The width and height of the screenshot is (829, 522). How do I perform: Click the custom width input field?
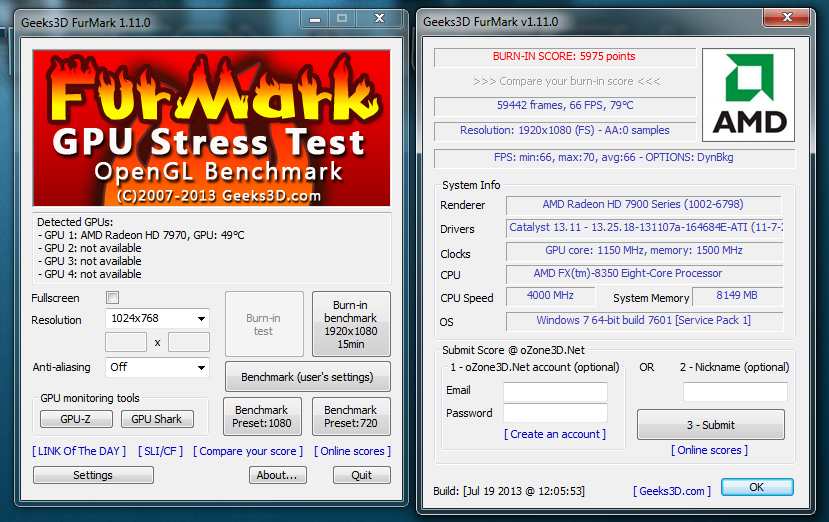tap(126, 342)
